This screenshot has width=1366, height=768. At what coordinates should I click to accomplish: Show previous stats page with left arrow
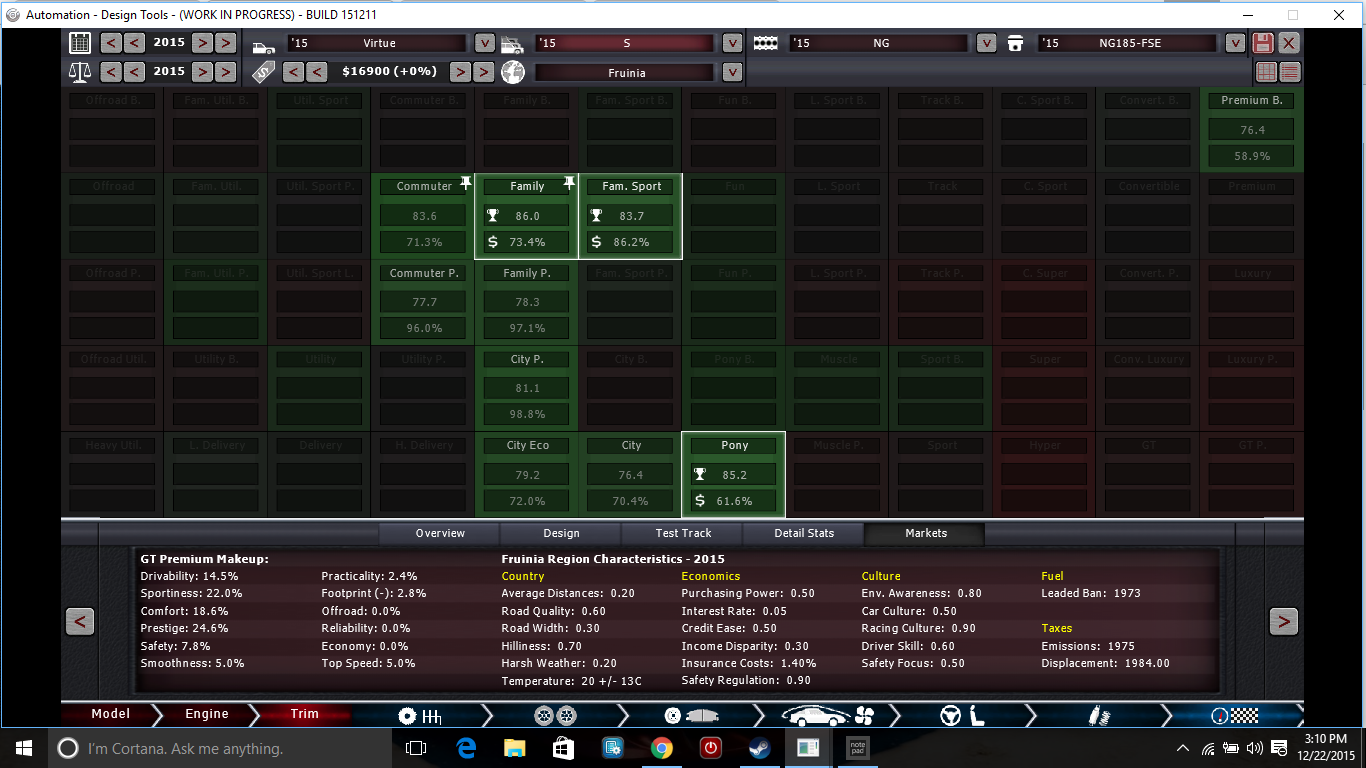80,621
